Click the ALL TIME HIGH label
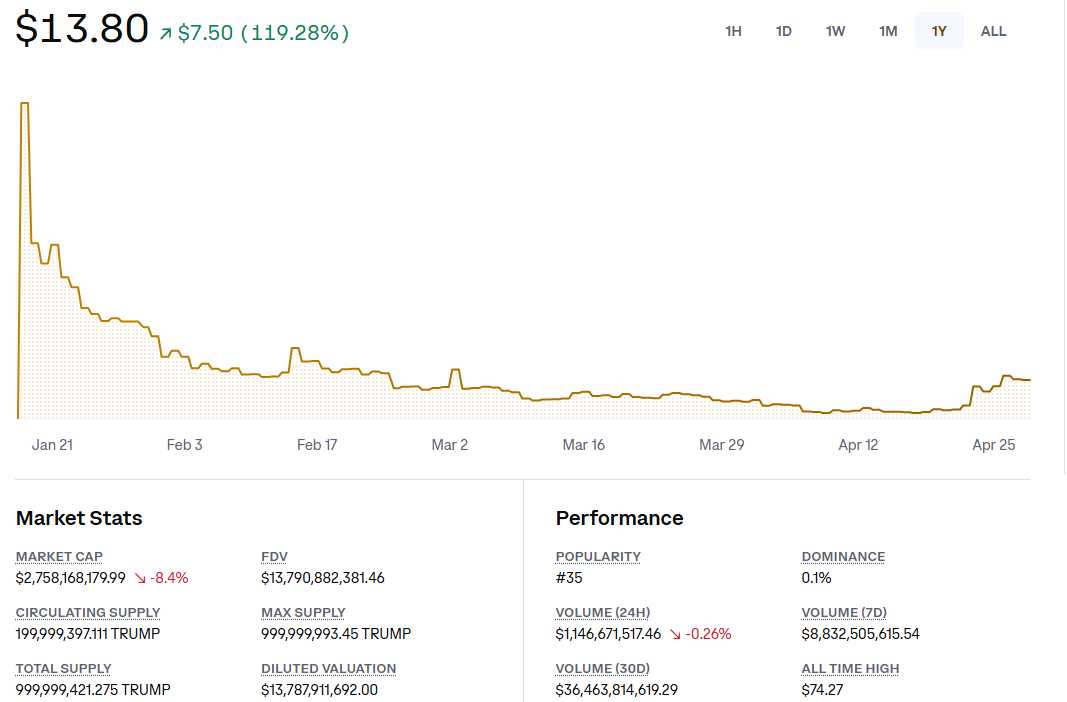Image resolution: width=1067 pixels, height=702 pixels. pos(850,669)
